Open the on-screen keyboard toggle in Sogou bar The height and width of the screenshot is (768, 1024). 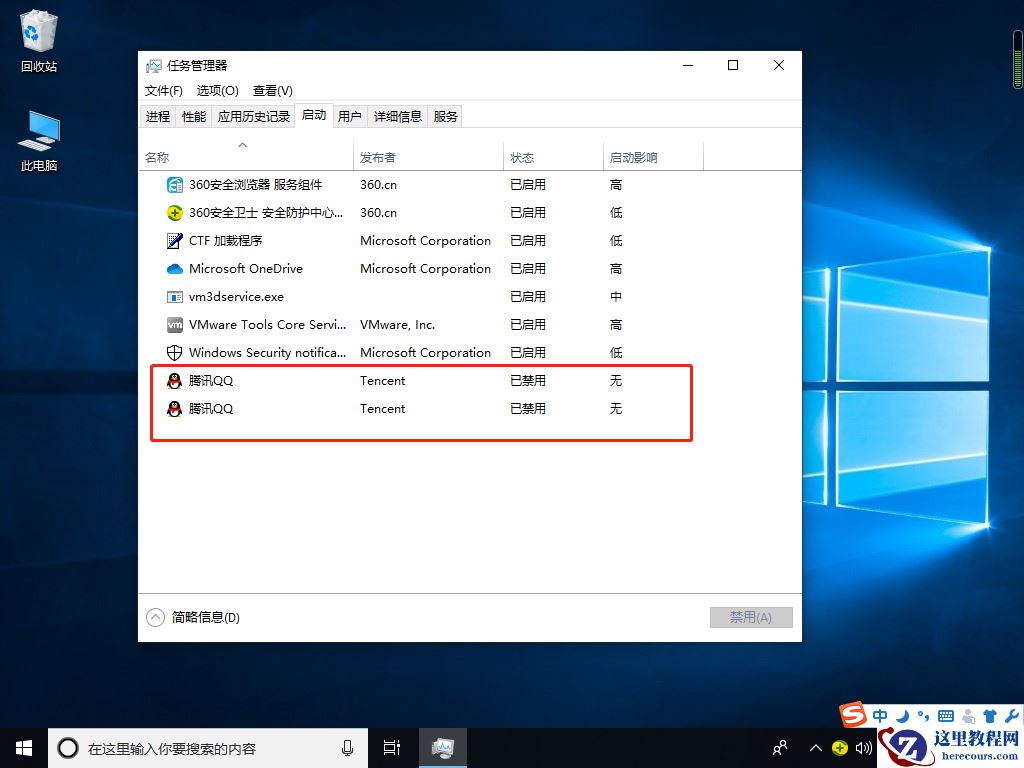[x=945, y=716]
